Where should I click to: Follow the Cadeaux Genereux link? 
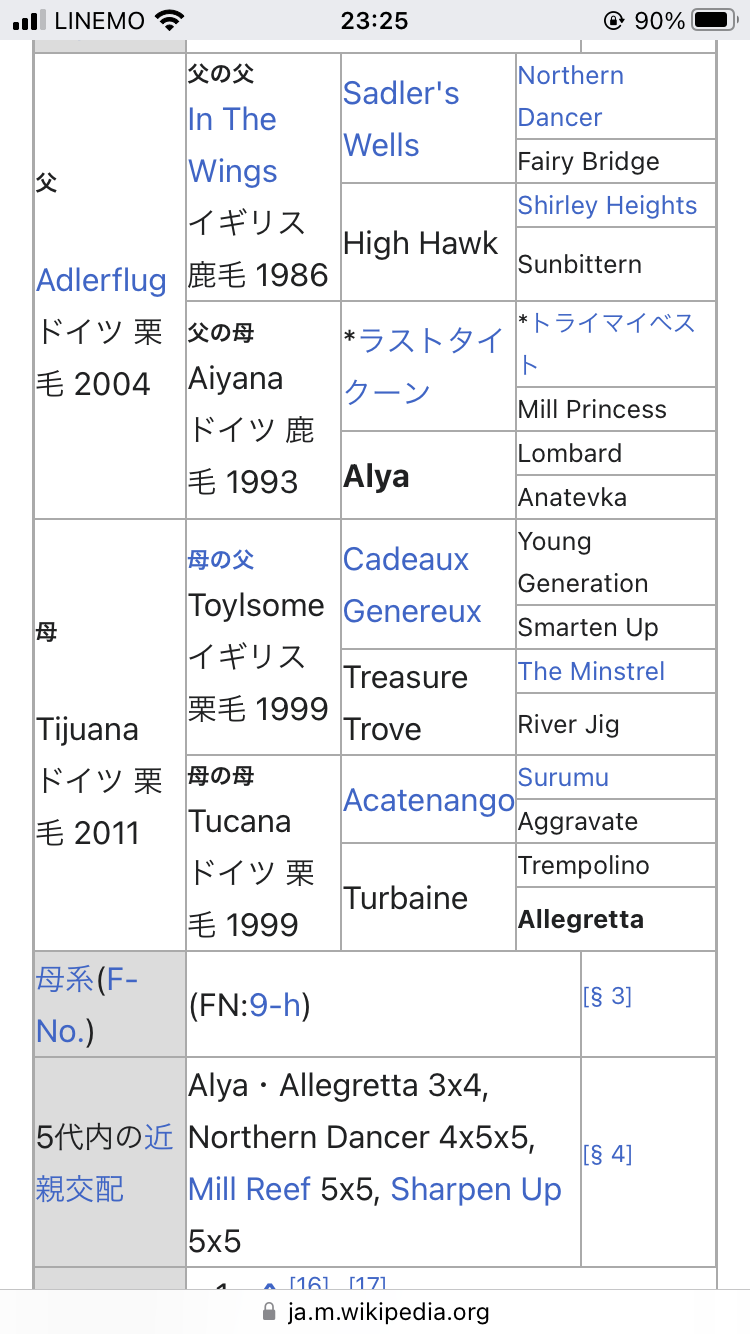click(x=412, y=585)
